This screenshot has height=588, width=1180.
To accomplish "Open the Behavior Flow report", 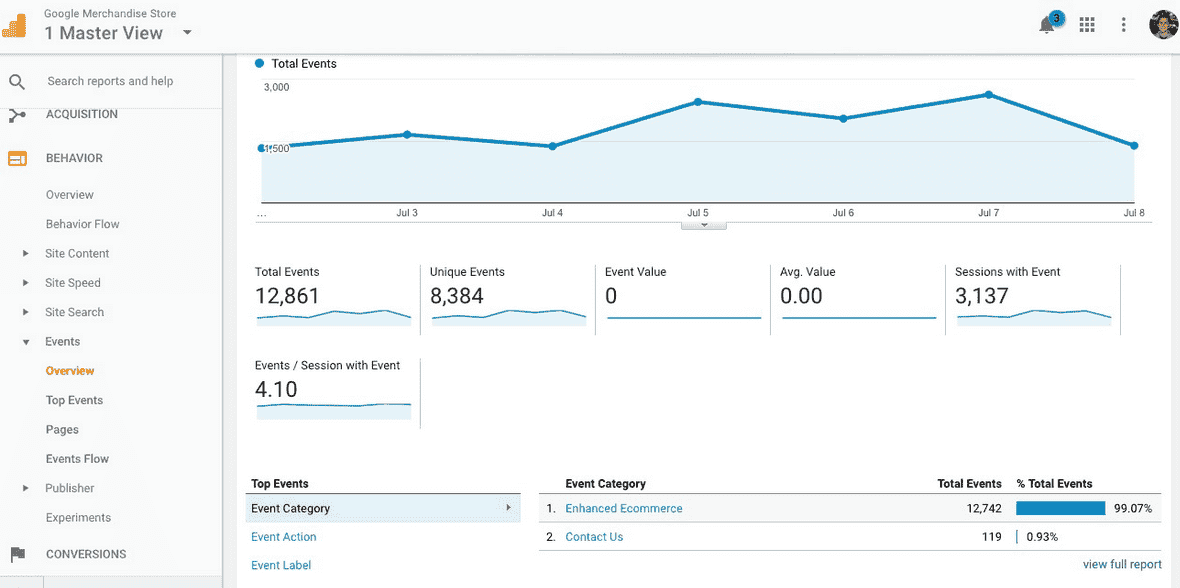I will pos(82,224).
